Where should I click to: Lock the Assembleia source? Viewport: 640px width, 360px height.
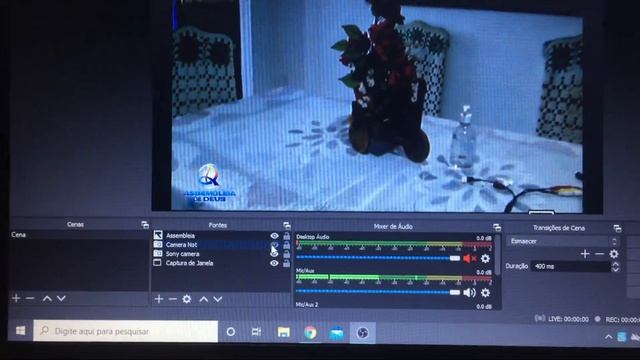(x=287, y=236)
